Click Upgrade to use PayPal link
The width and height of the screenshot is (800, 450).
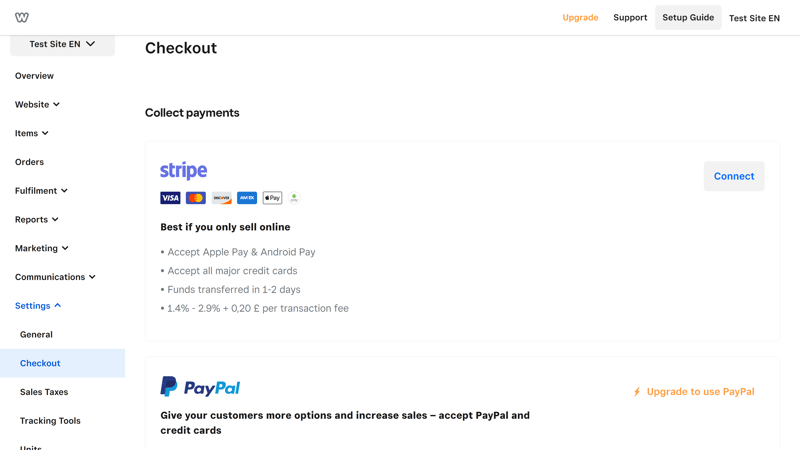[x=694, y=392]
